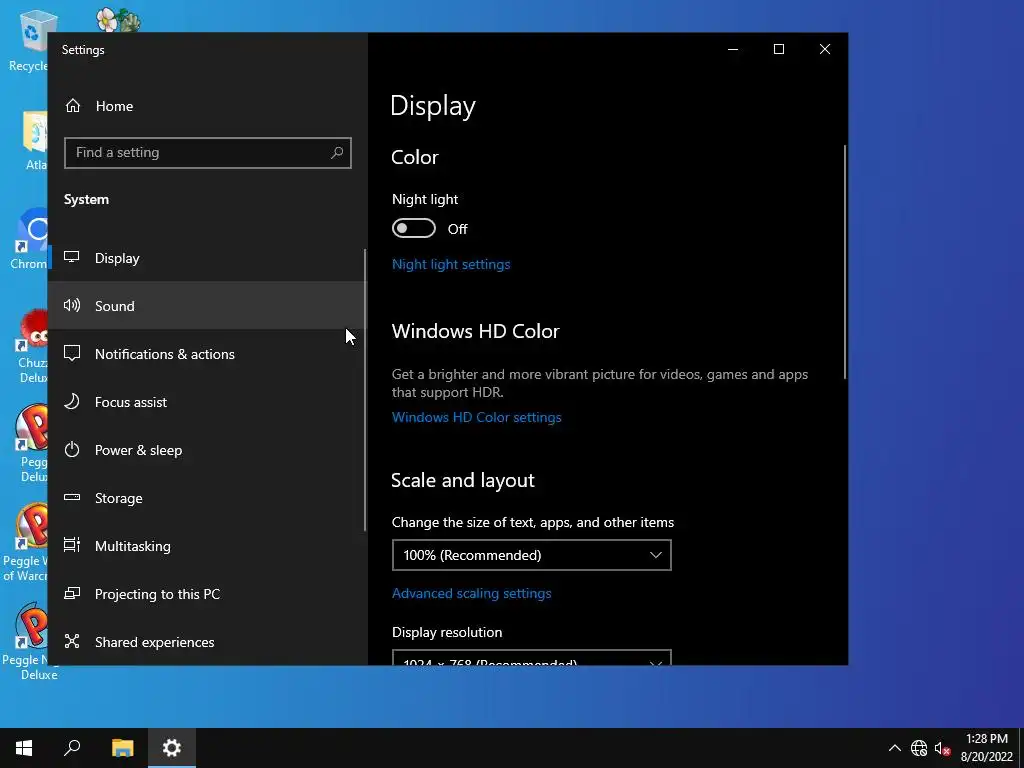1024x768 pixels.
Task: Toggle the Night light switch
Action: click(x=413, y=229)
